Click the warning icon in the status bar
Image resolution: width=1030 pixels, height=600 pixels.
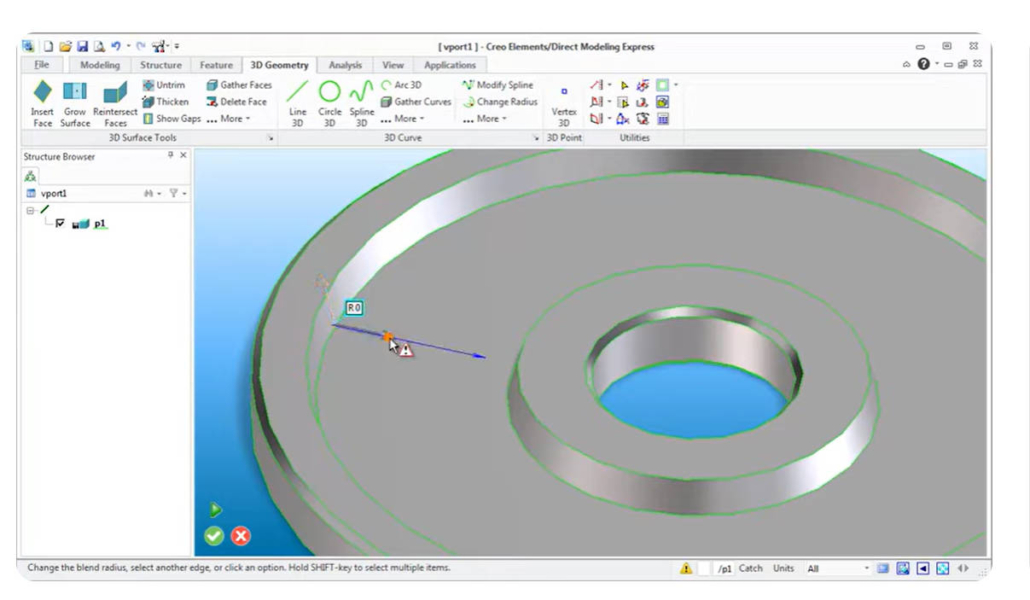[686, 568]
